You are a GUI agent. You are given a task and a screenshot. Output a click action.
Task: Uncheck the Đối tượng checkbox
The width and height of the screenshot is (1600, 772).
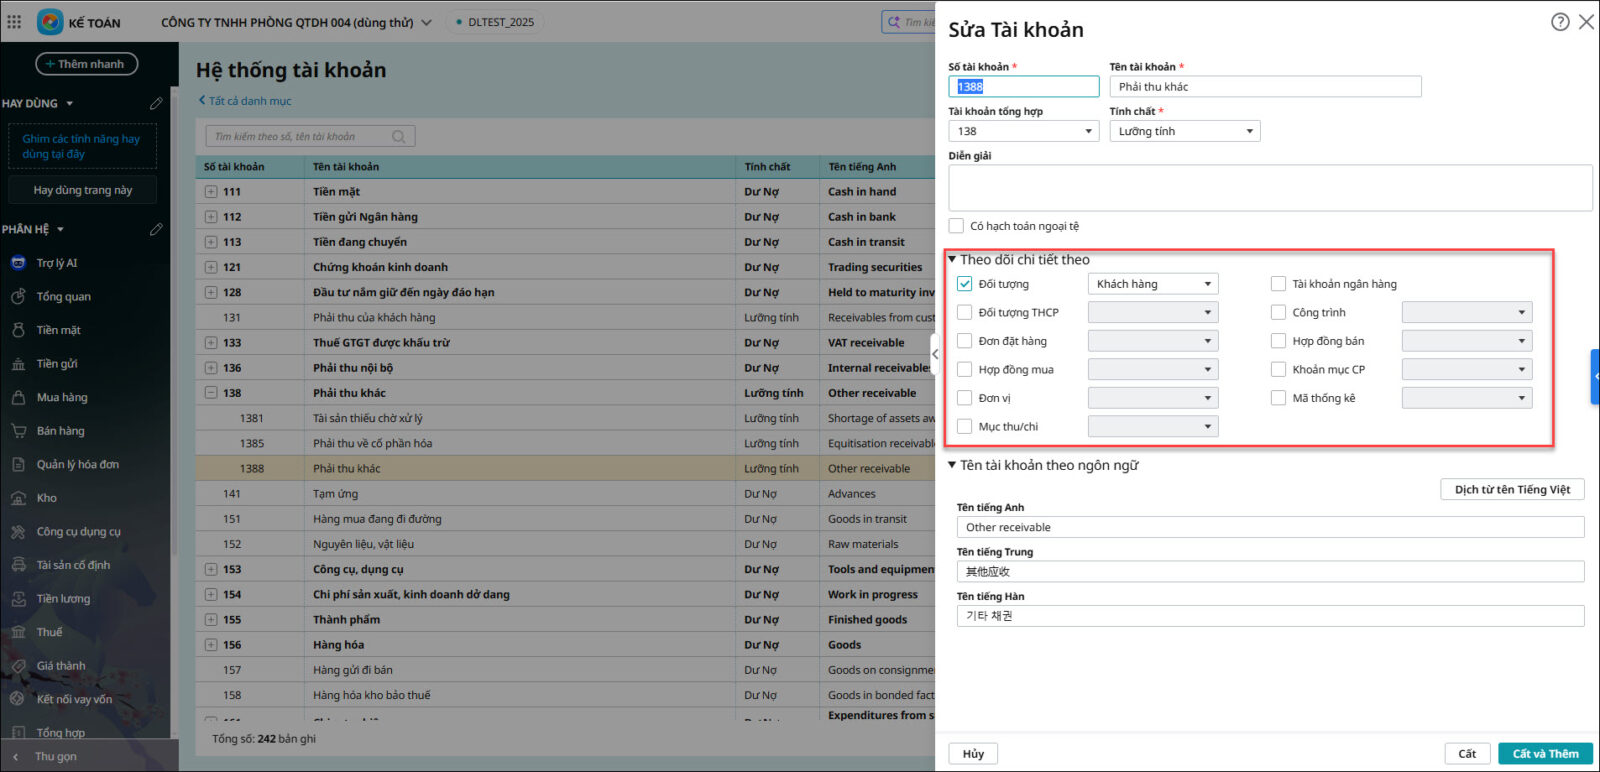click(965, 284)
